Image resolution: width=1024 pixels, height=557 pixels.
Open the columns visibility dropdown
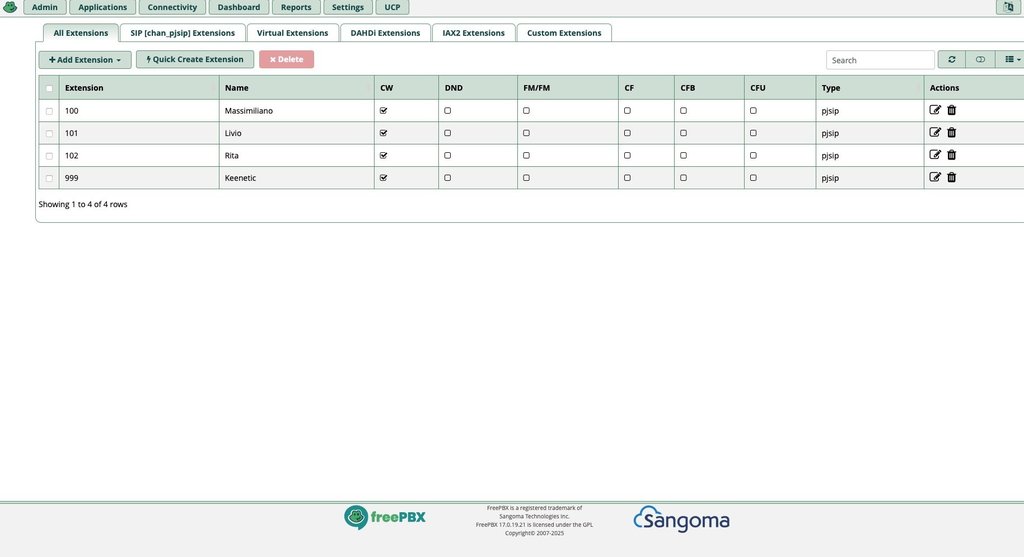pos(1012,59)
